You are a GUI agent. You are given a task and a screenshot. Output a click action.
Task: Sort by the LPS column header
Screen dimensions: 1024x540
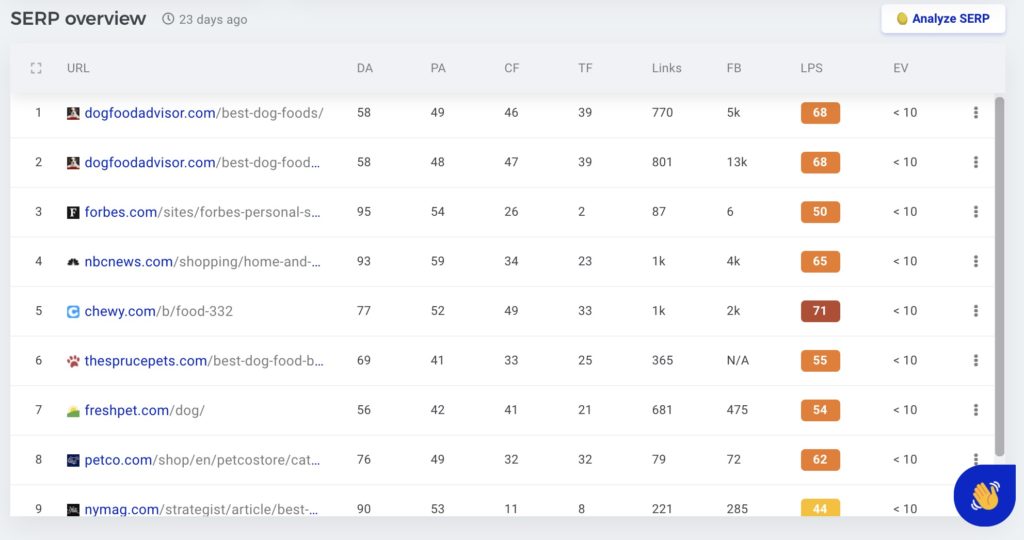[x=812, y=68]
